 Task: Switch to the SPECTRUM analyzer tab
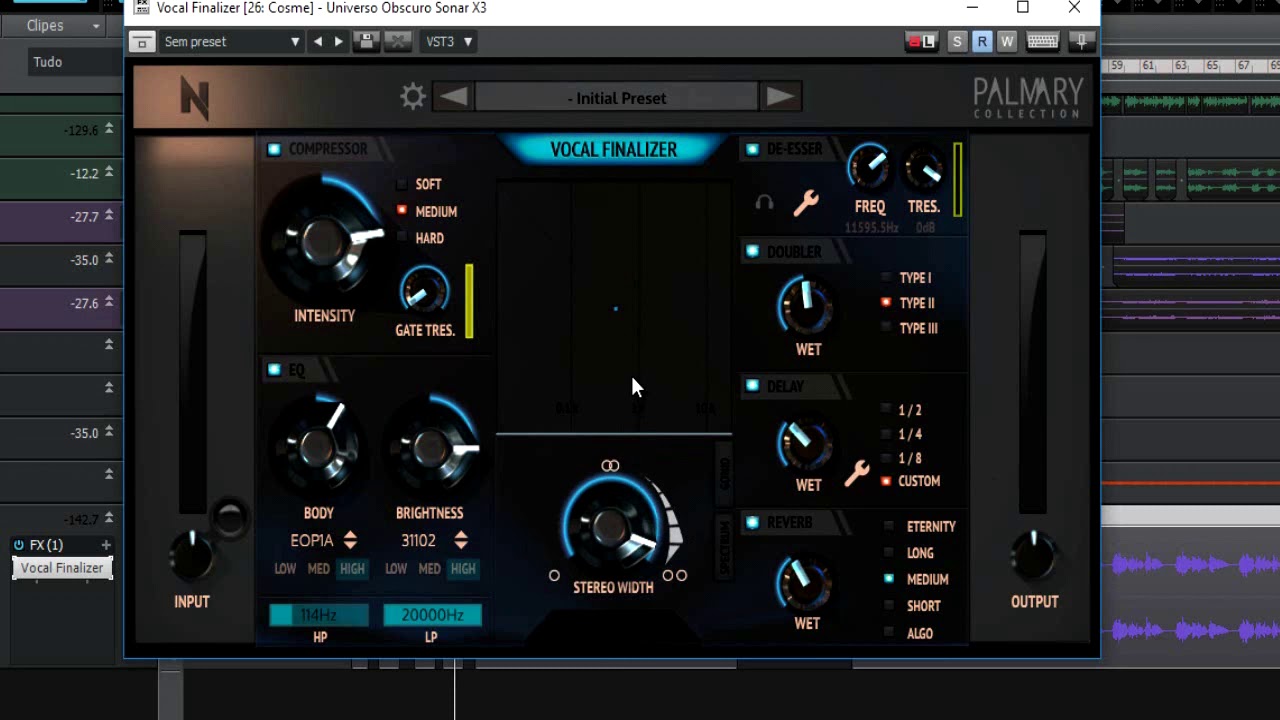(725, 548)
